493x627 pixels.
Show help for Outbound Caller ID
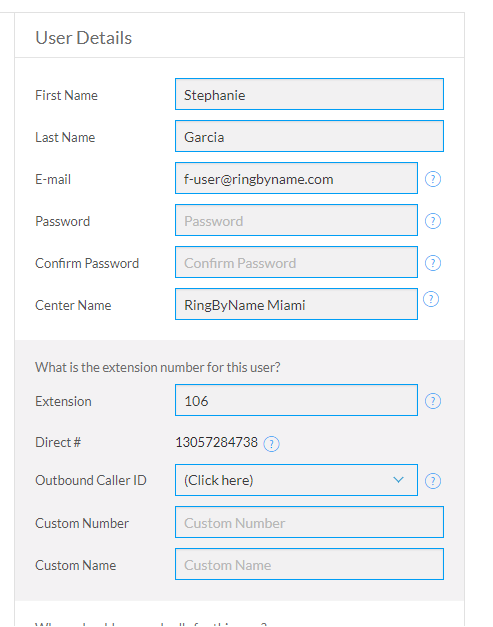(433, 481)
